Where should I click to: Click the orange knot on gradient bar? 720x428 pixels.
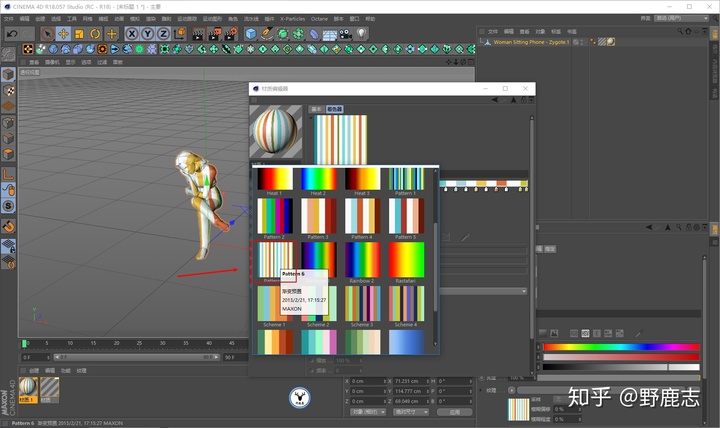(x=496, y=189)
